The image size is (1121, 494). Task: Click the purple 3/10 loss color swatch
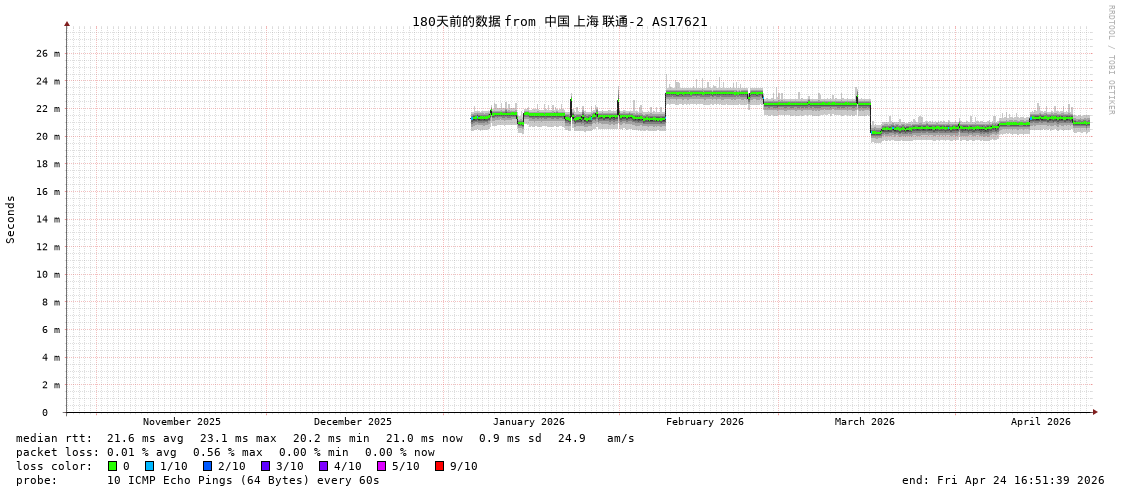[x=266, y=466]
